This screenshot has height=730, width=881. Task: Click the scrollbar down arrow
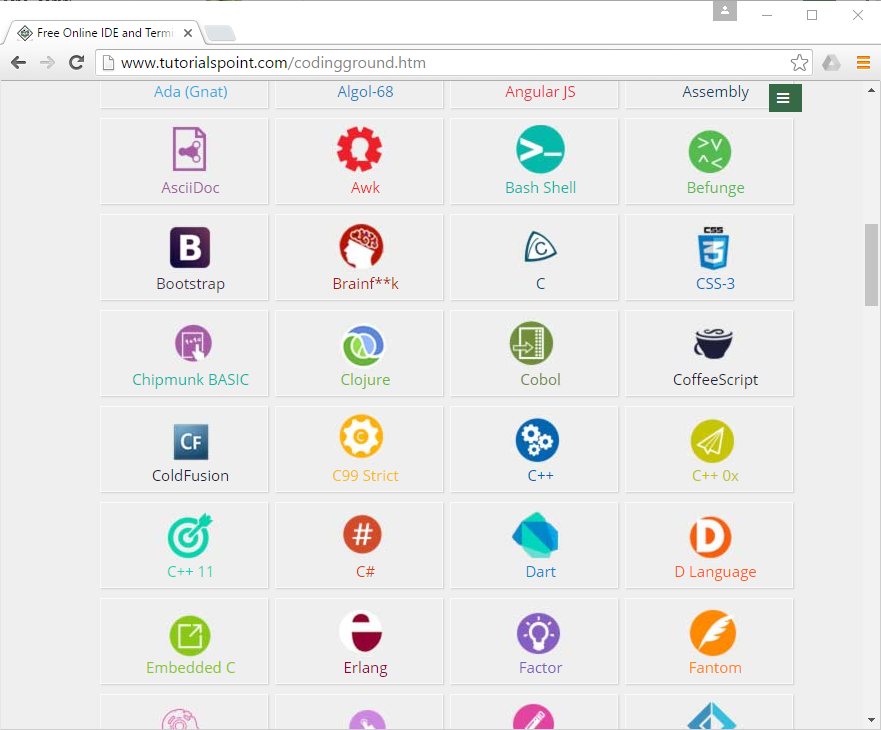pos(871,720)
